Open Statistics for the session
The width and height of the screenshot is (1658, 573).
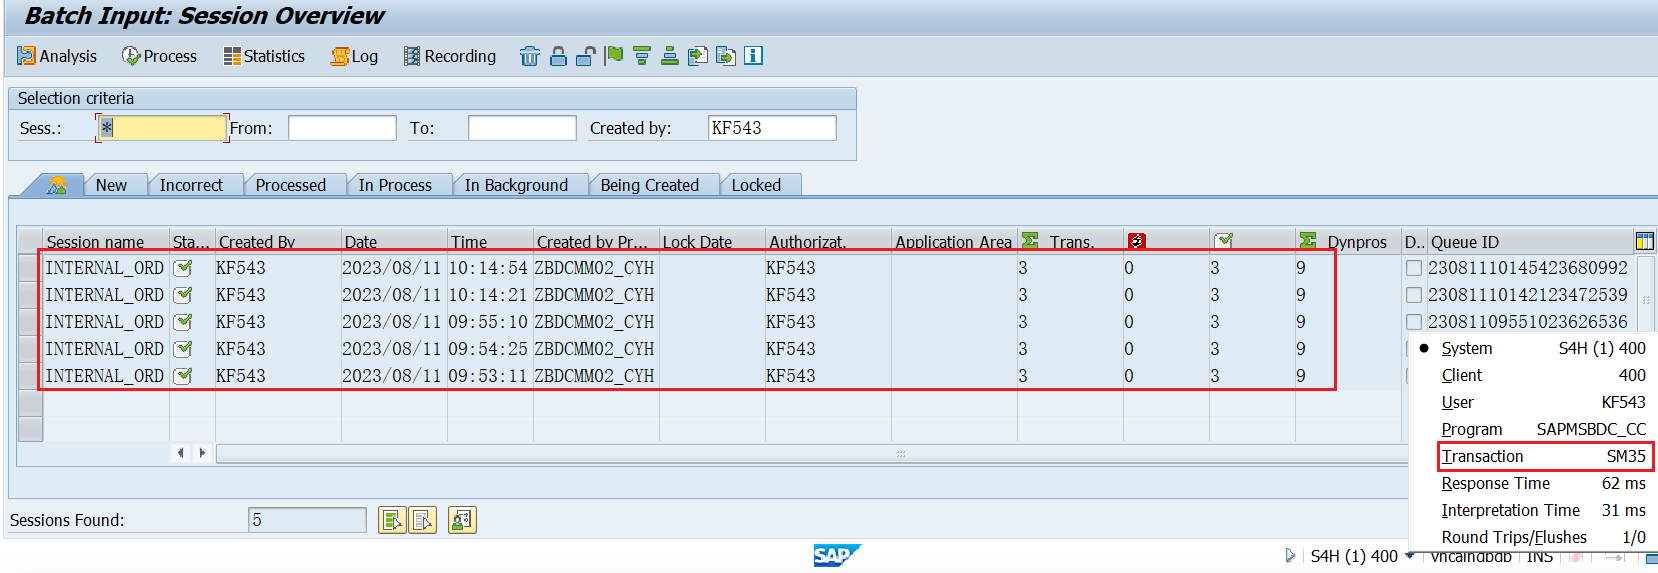[x=264, y=56]
